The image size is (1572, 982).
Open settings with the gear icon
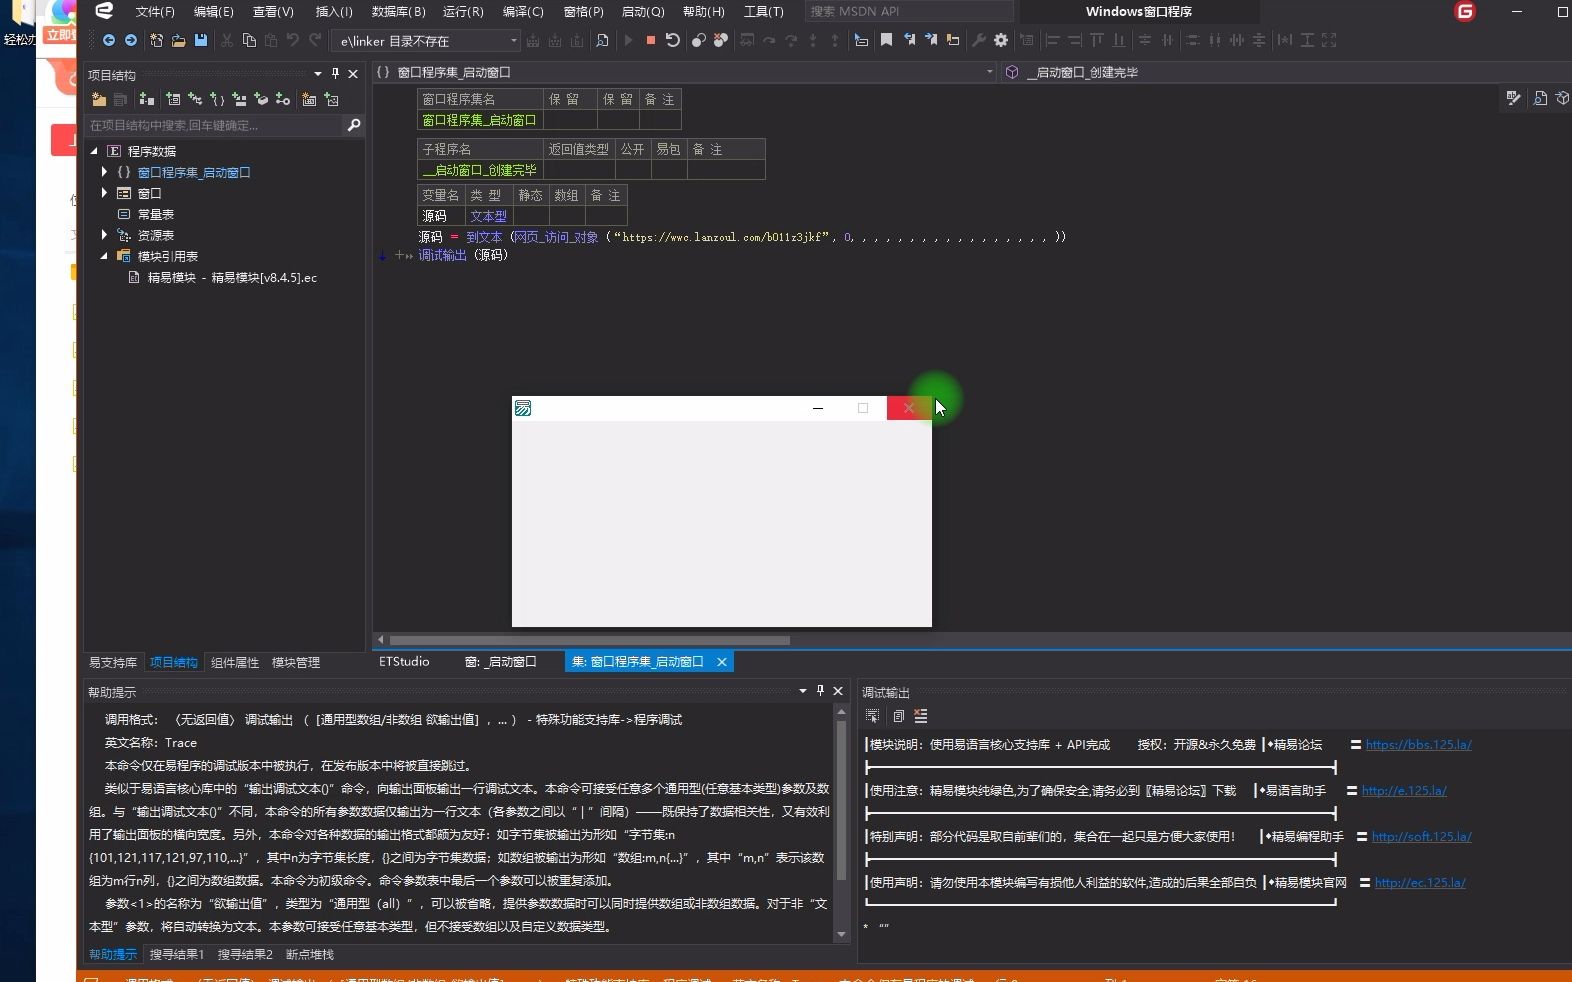click(1001, 40)
